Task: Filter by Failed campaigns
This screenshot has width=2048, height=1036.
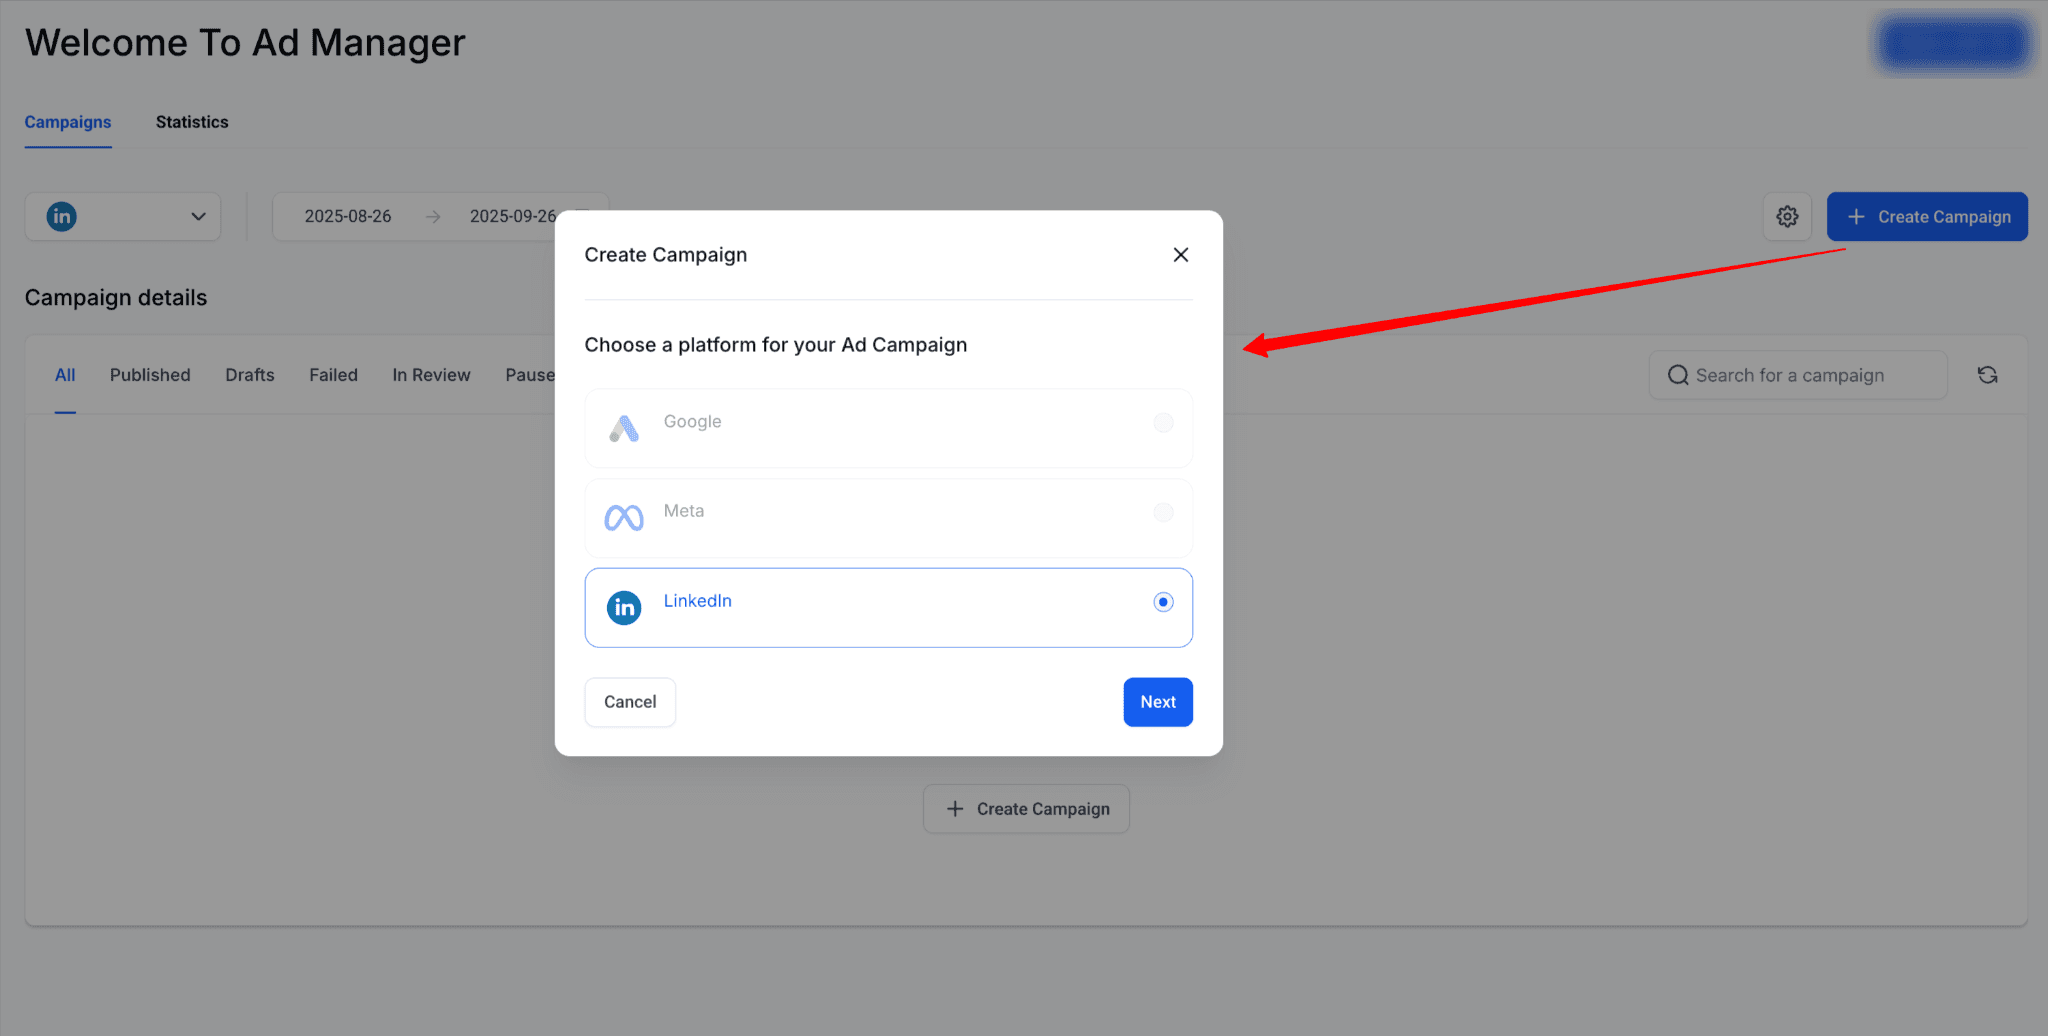Action: pos(333,375)
